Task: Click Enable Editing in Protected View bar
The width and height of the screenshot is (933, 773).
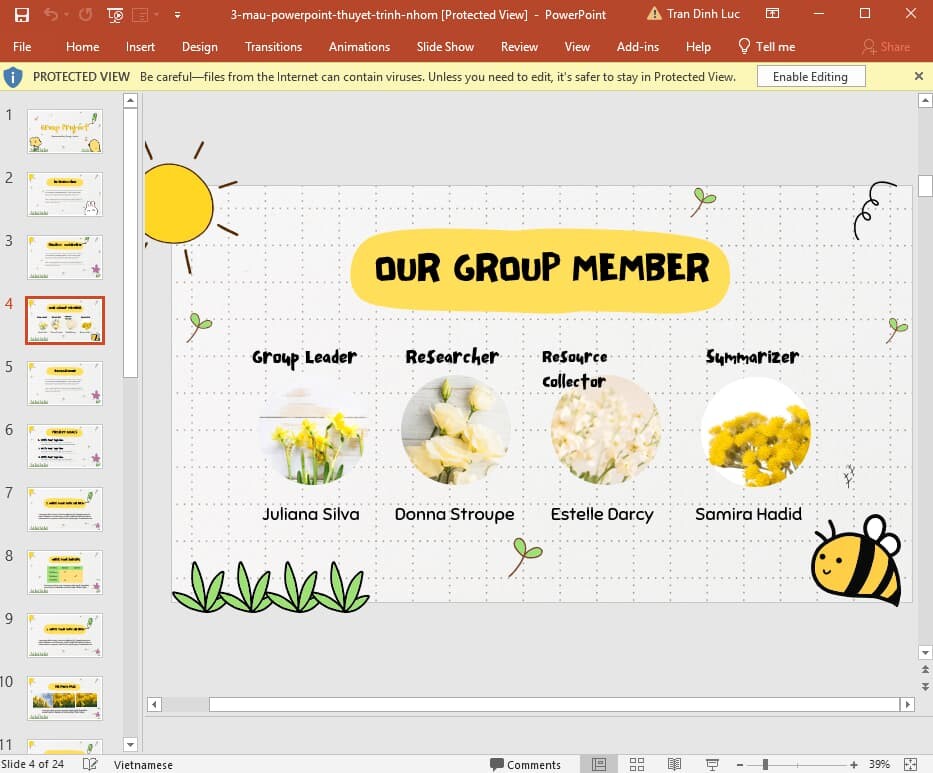Action: tap(811, 76)
